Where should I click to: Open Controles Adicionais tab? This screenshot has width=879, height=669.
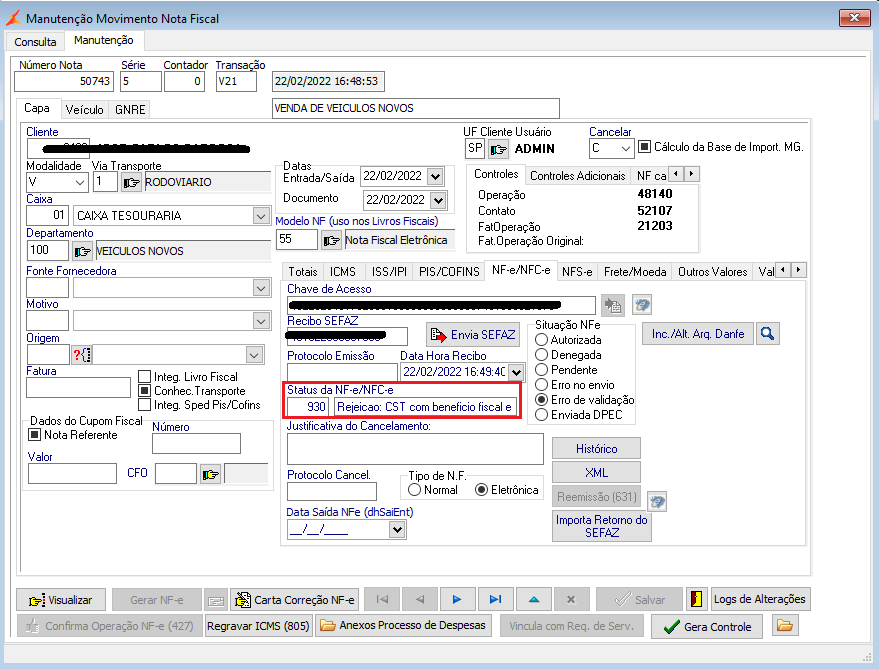577,176
